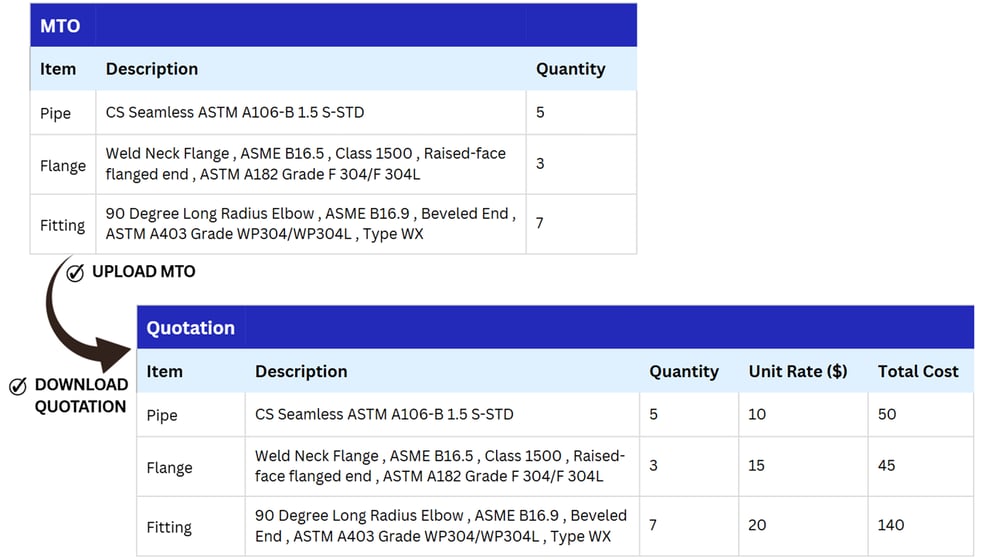Select the Flange item cell in the Quotation table
Viewport: 985px width, 560px height.
point(191,466)
